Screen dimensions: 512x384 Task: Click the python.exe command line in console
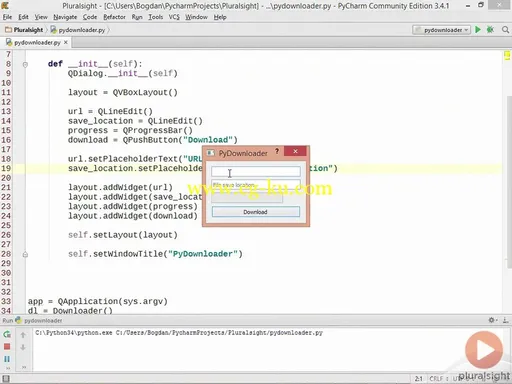point(179,333)
